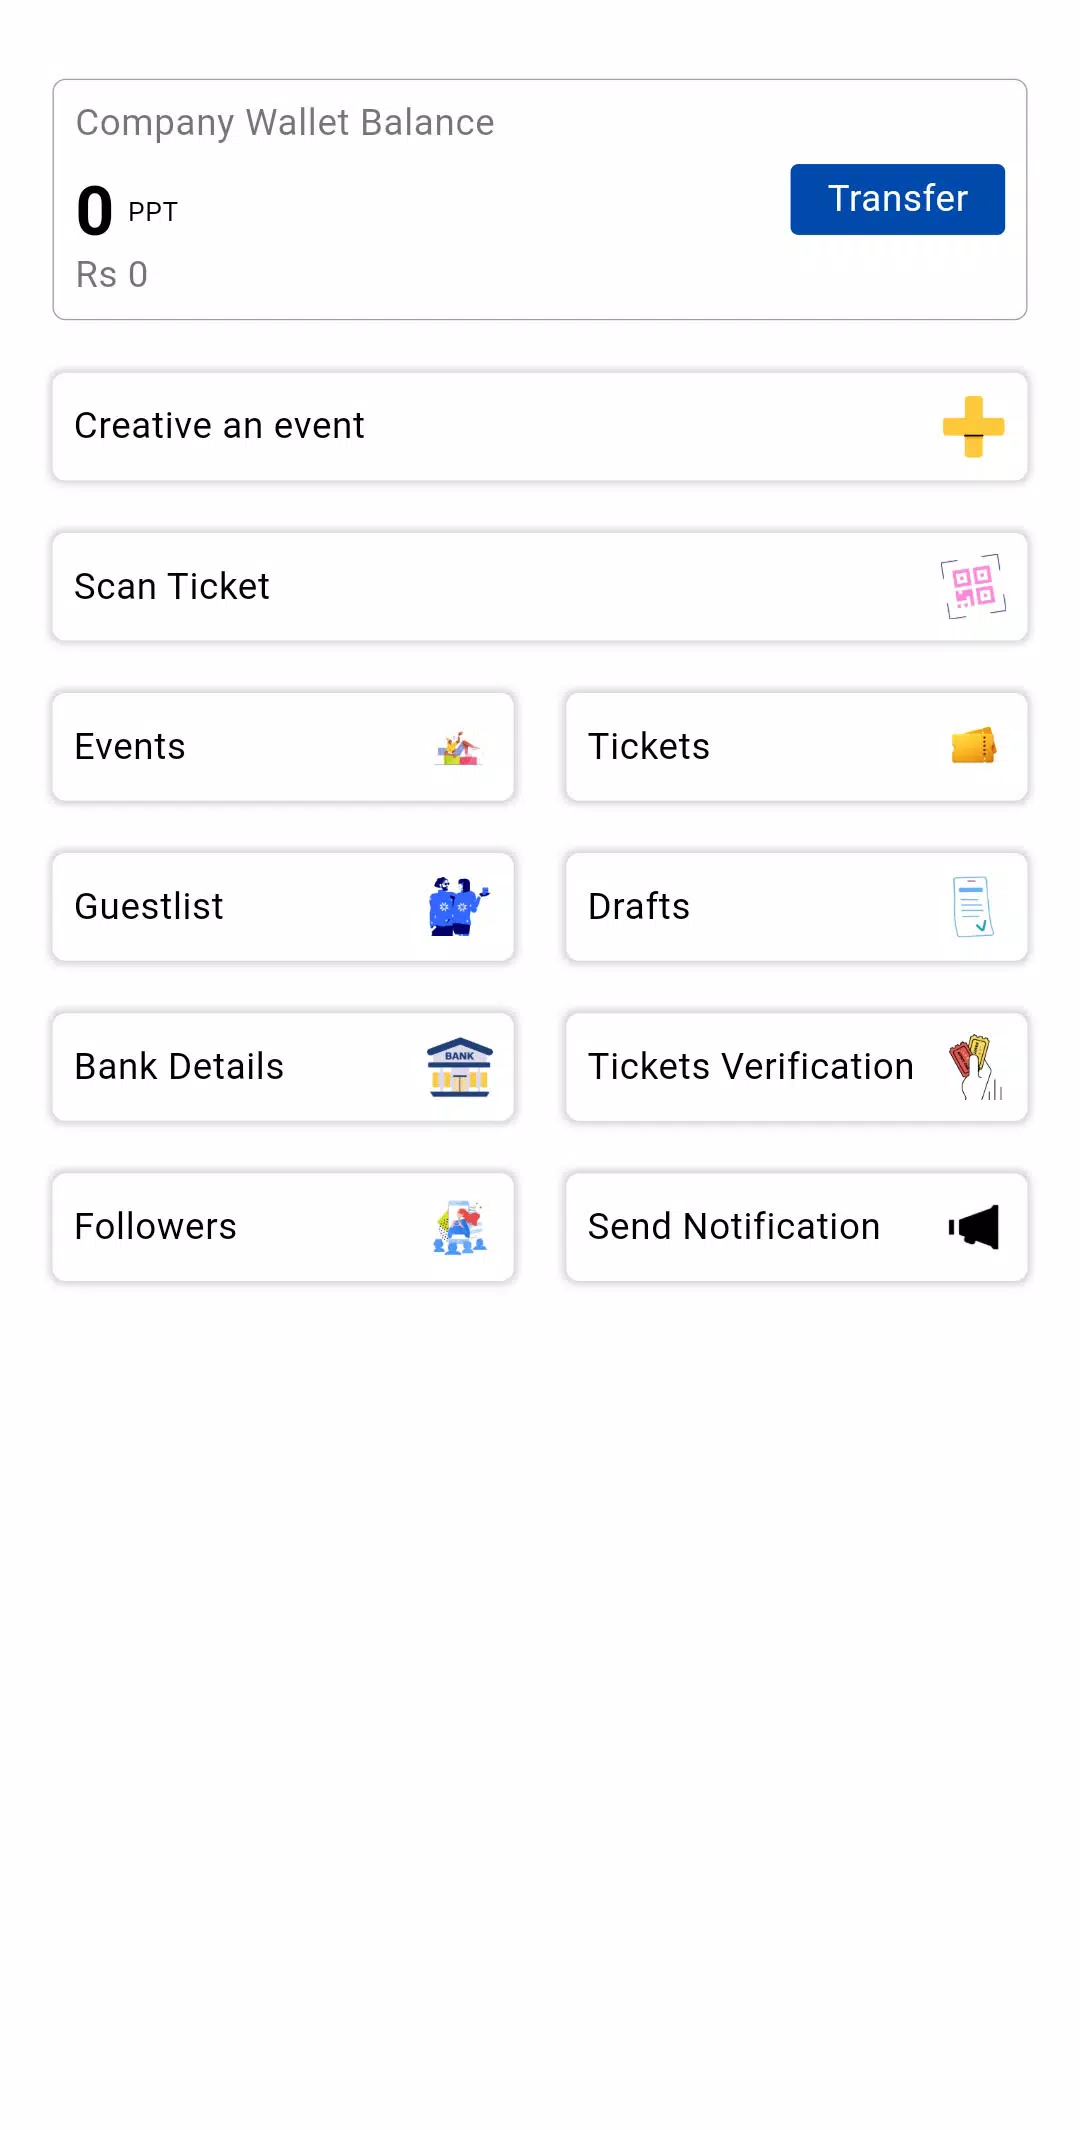This screenshot has height=2130, width=1080.
Task: Open Bank Details text label
Action: point(179,1067)
